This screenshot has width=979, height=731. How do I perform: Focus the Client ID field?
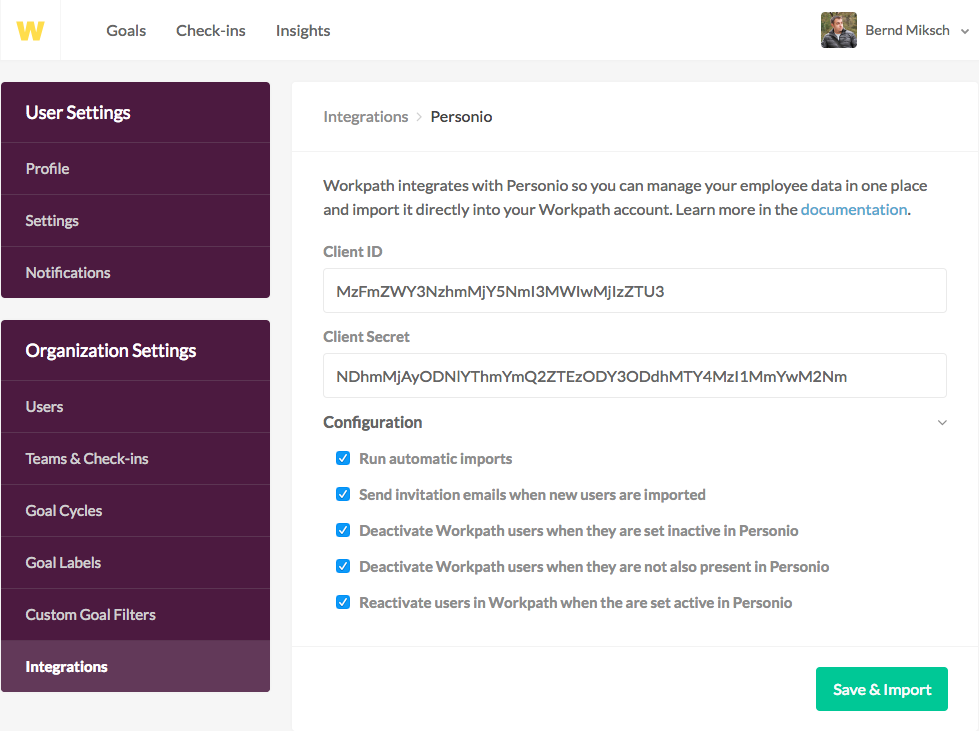pos(634,291)
